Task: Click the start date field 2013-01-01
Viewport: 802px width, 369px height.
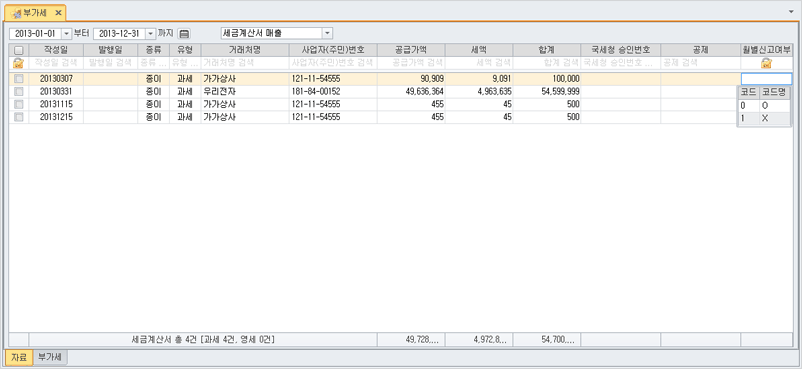Action: pos(35,34)
